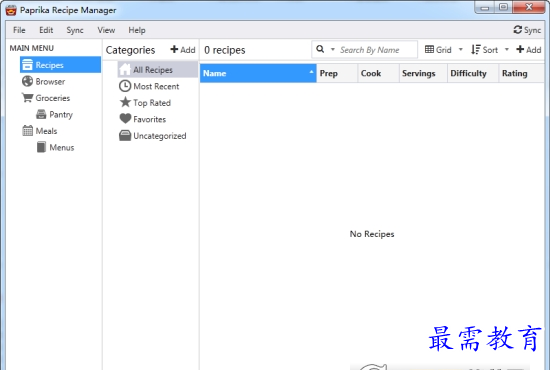Sort by the Prep column header
The width and height of the screenshot is (550, 370).
coord(337,73)
